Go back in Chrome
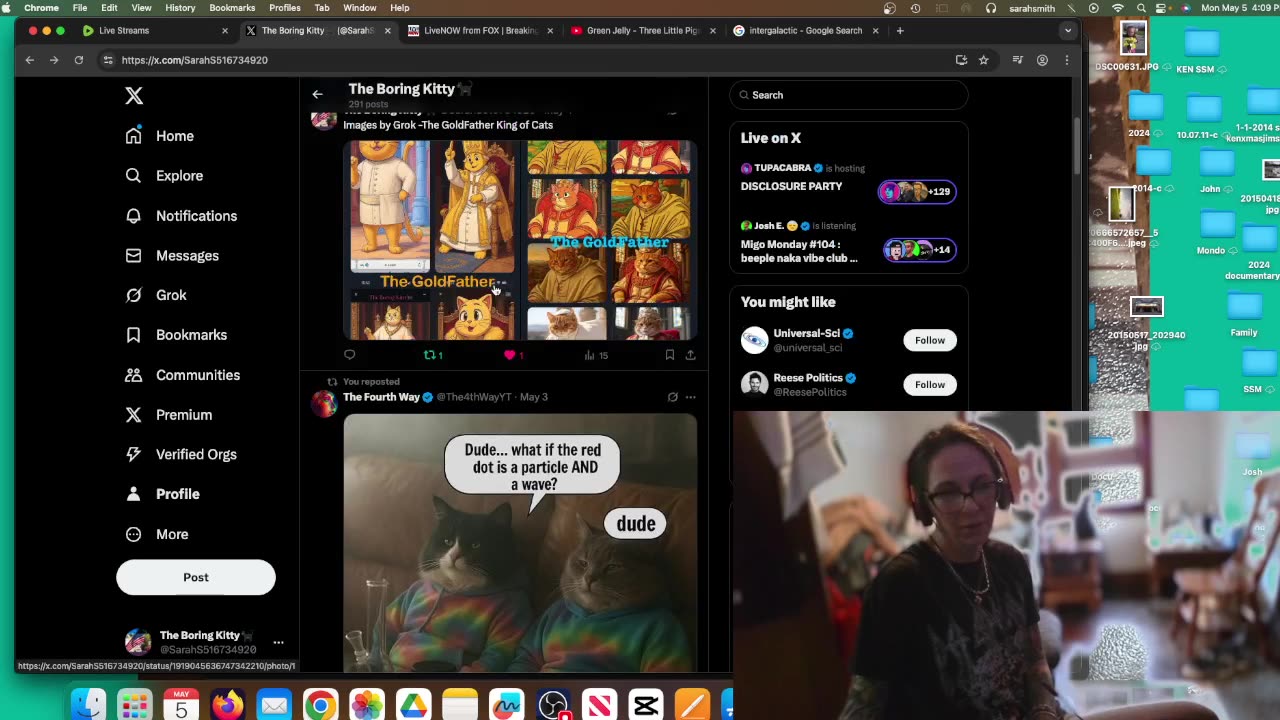 click(x=30, y=60)
